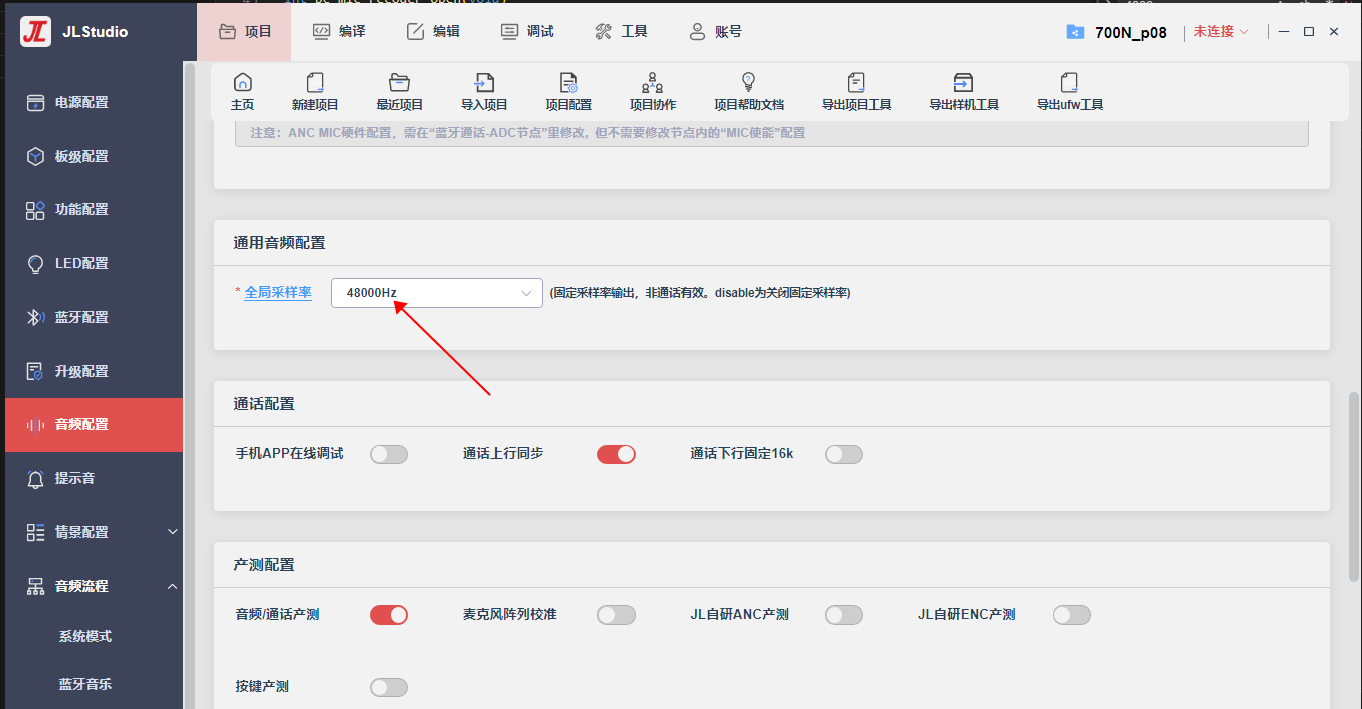
Task: Toggle 通话下行固定16k switch
Action: pyautogui.click(x=844, y=454)
